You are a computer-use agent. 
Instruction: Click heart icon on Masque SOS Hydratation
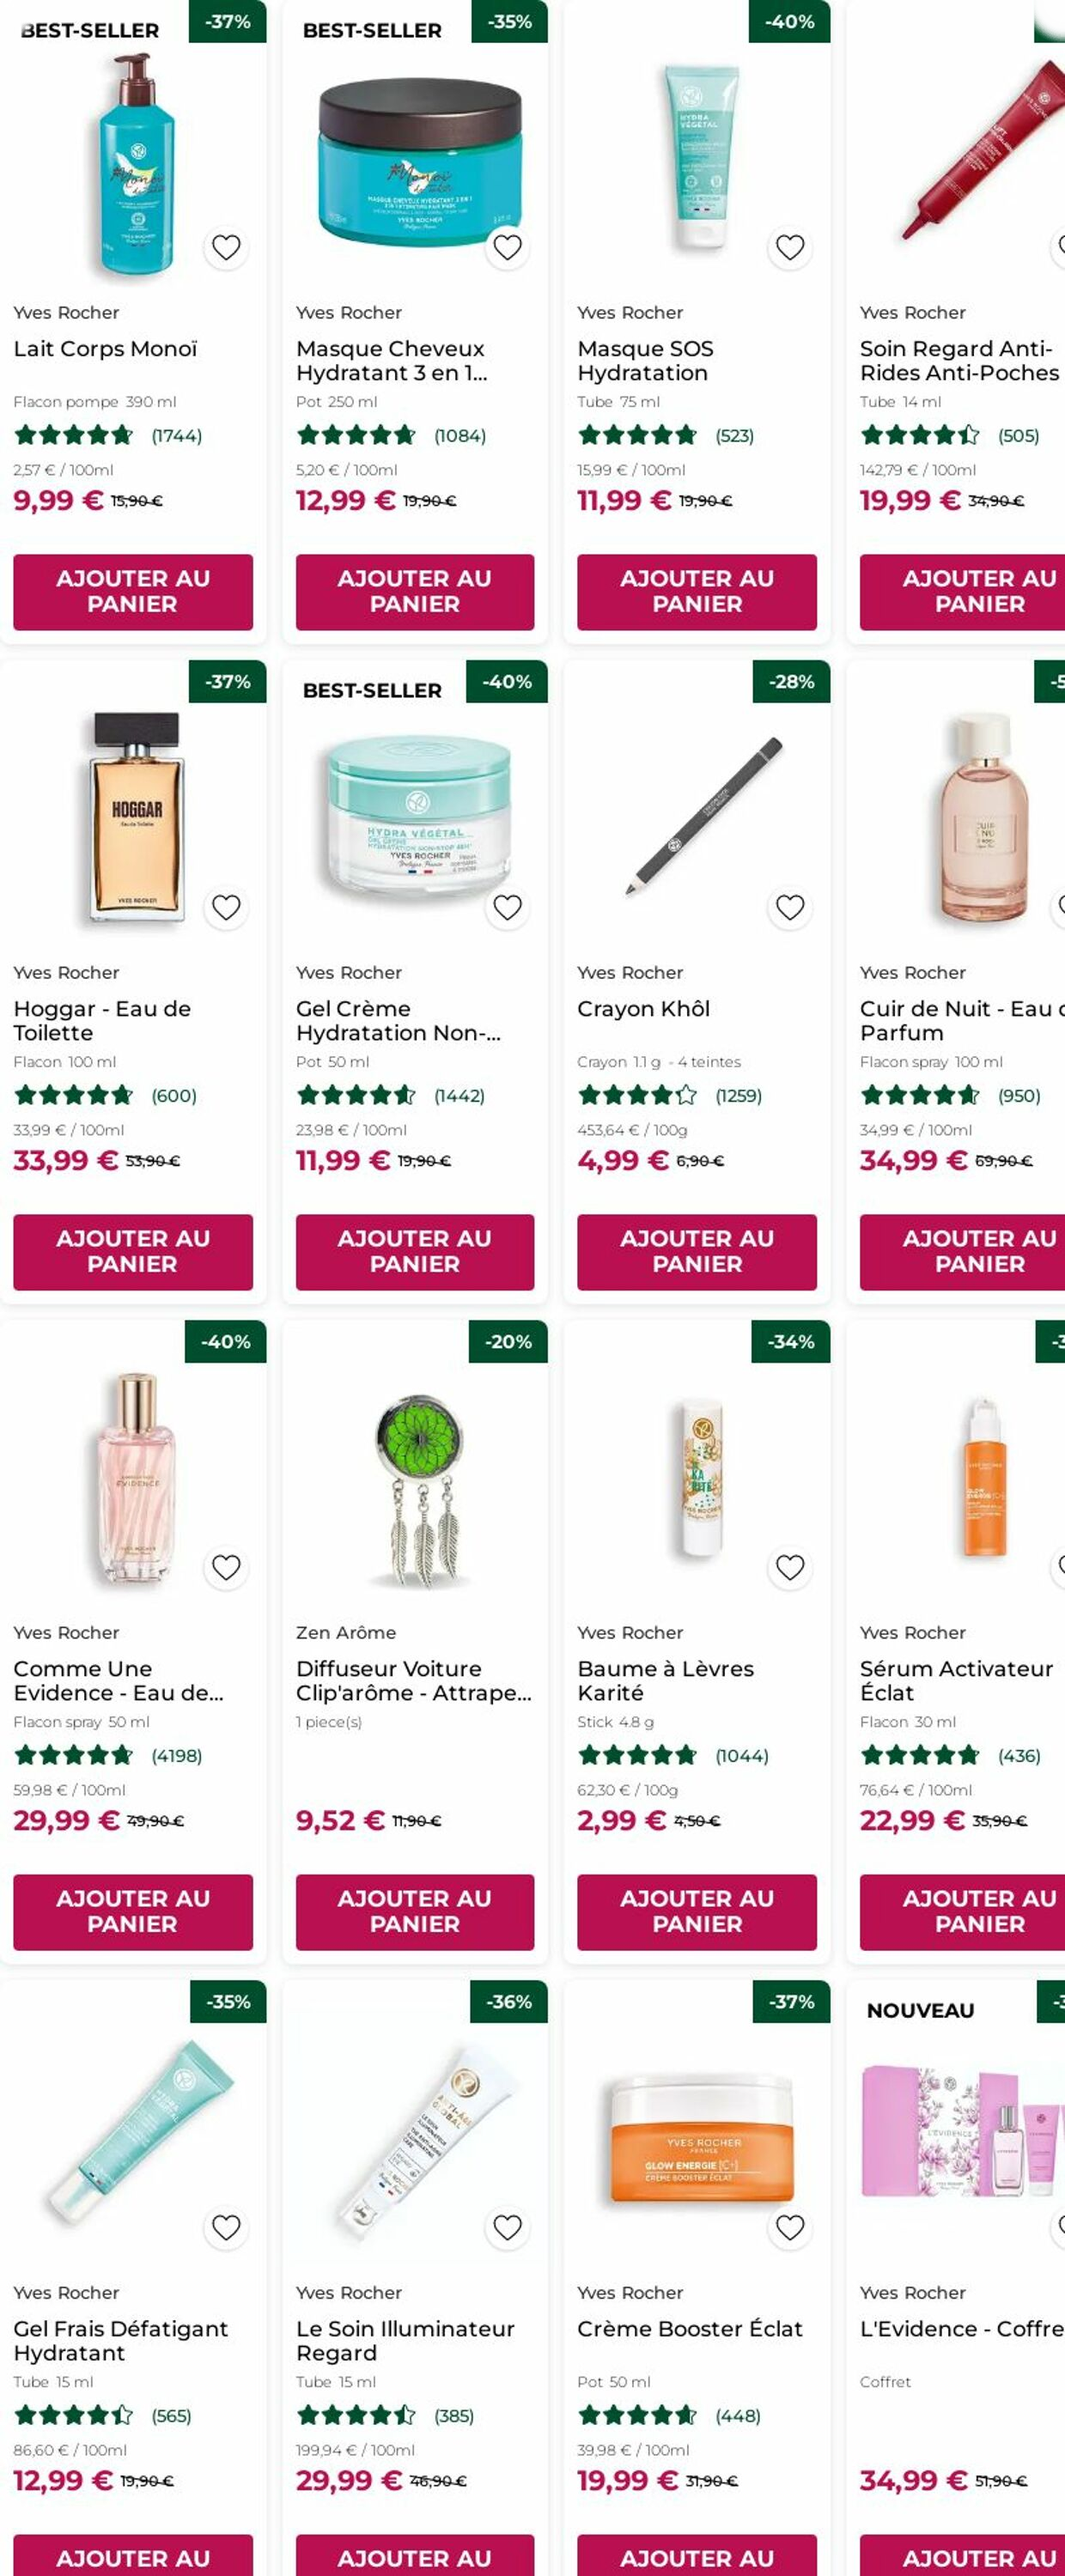790,247
